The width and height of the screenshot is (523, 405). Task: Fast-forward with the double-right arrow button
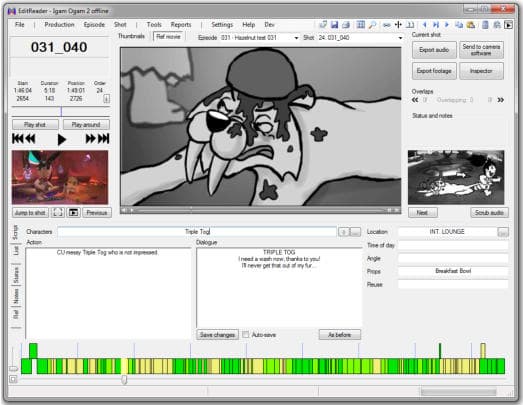[91, 139]
